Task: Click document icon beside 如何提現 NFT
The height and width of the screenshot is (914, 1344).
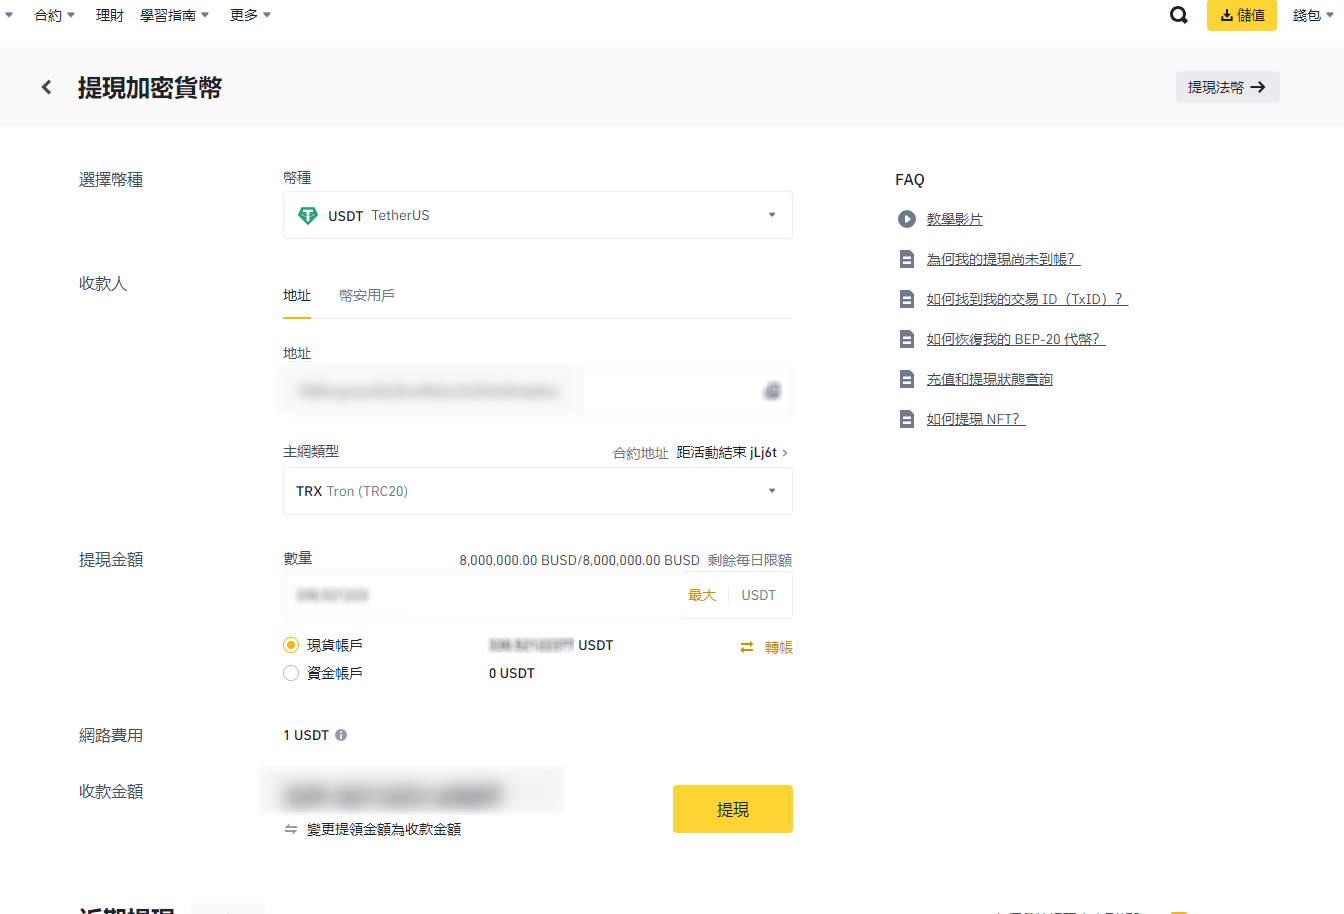Action: click(907, 419)
